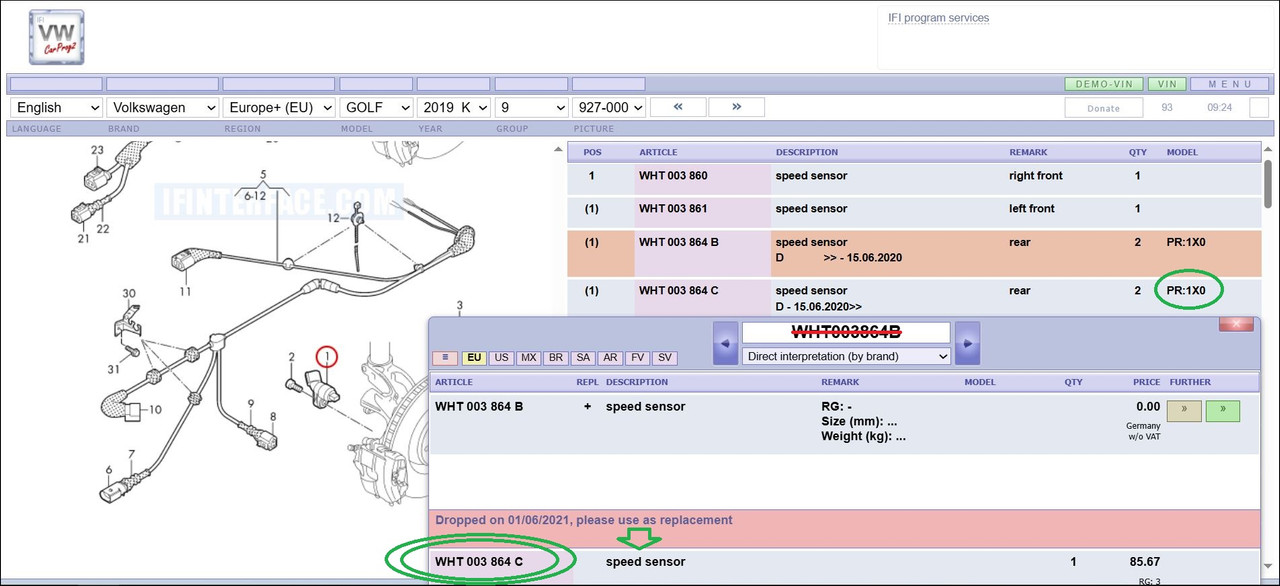
Task: Click the ARTICLE column header in main list
Action: pyautogui.click(x=658, y=153)
